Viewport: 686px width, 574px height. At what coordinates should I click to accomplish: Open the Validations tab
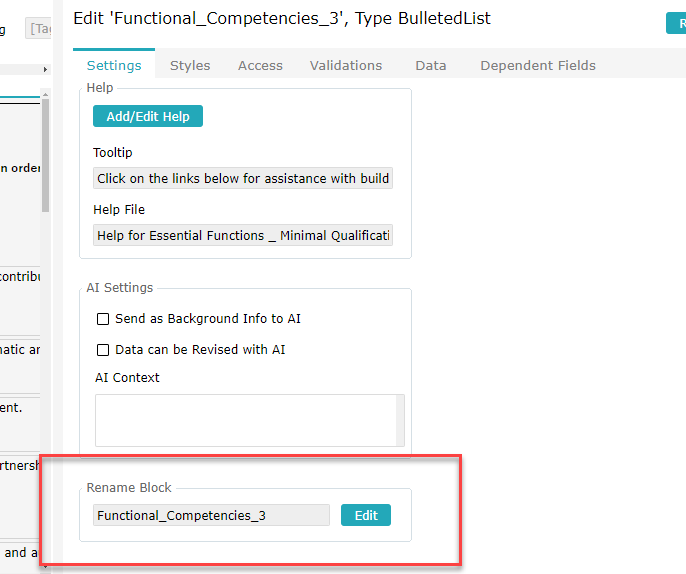(x=346, y=66)
